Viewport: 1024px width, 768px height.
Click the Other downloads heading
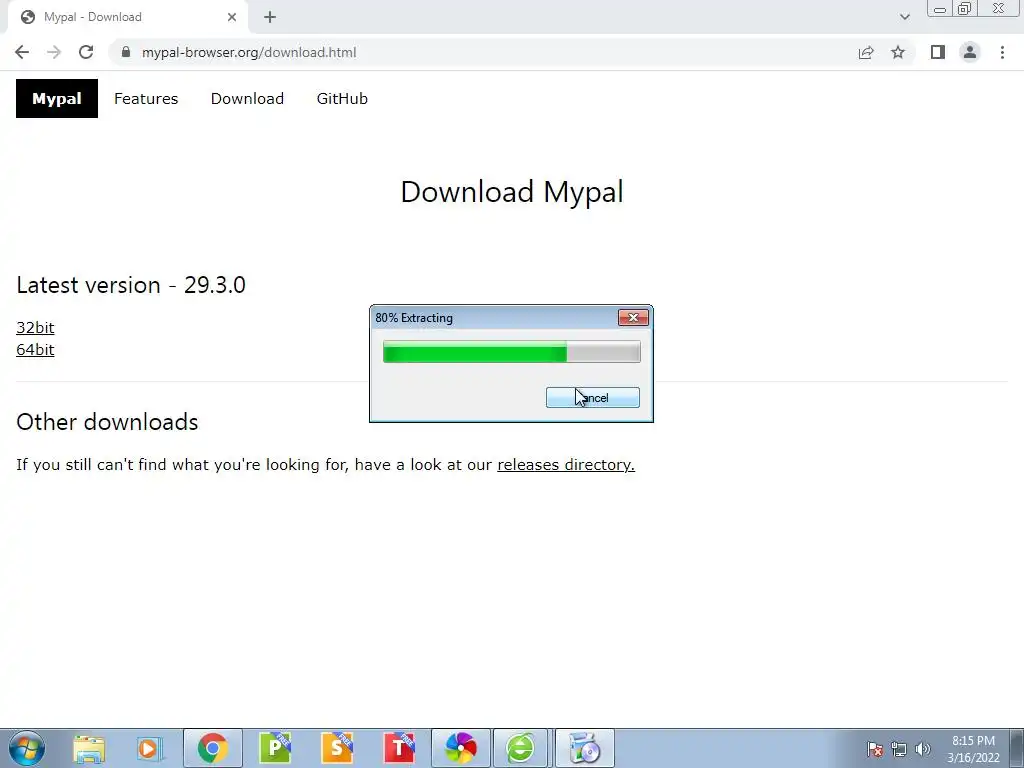[x=107, y=422]
